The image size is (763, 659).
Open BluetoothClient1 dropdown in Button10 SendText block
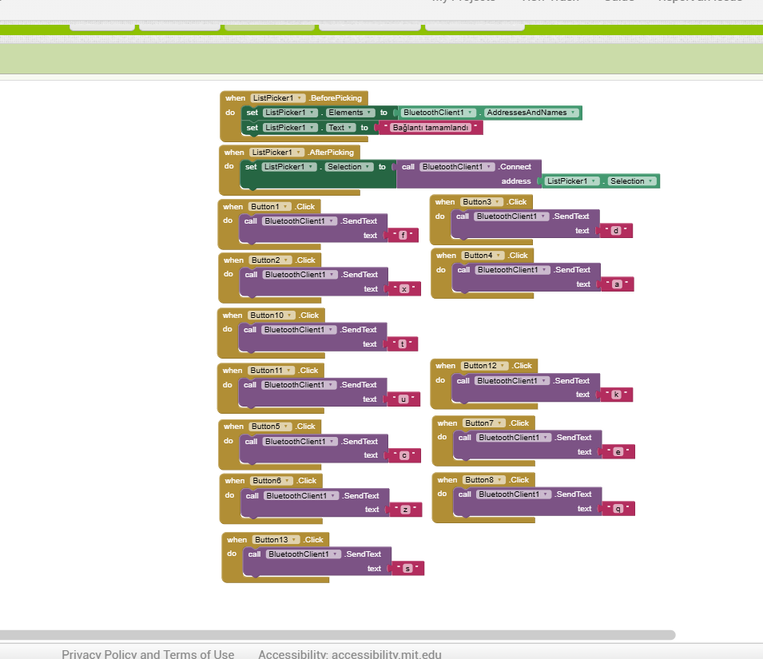[x=299, y=330]
